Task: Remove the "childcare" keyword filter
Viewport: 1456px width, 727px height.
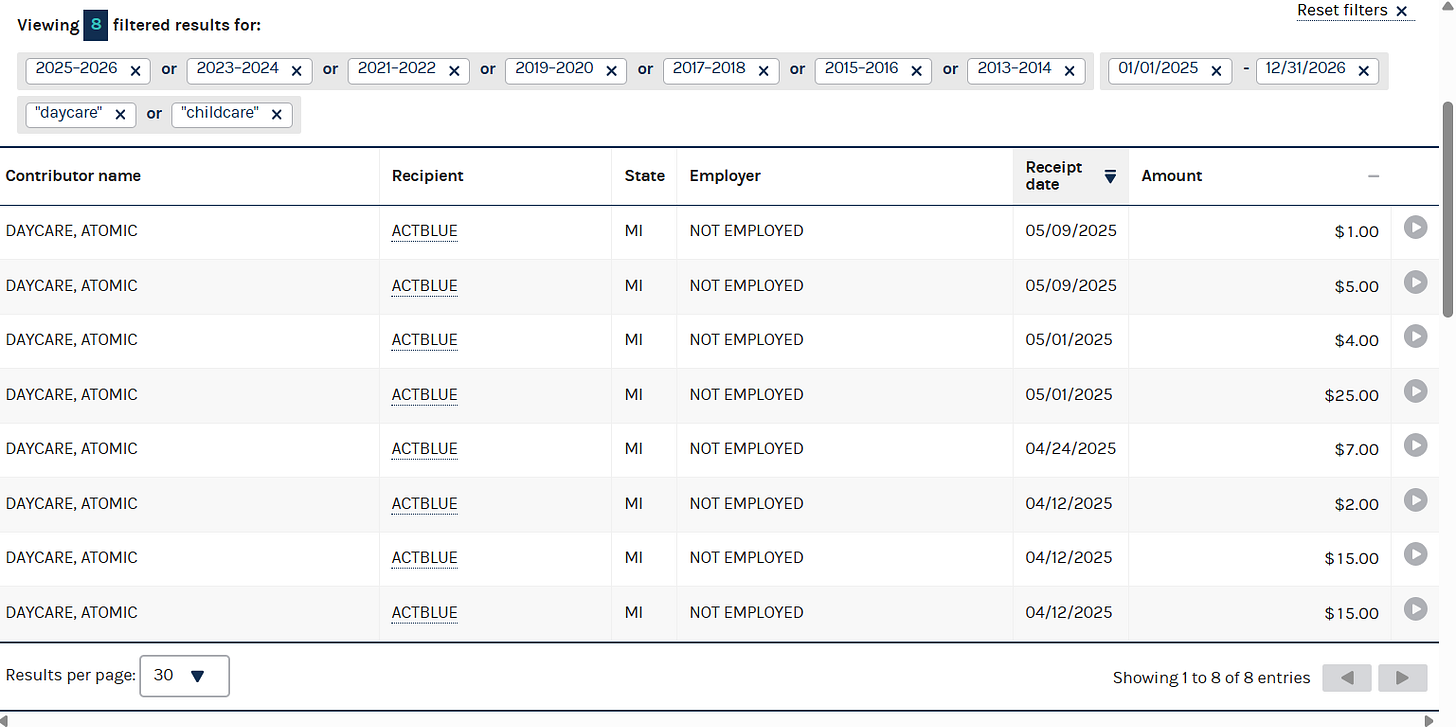Action: (x=277, y=115)
